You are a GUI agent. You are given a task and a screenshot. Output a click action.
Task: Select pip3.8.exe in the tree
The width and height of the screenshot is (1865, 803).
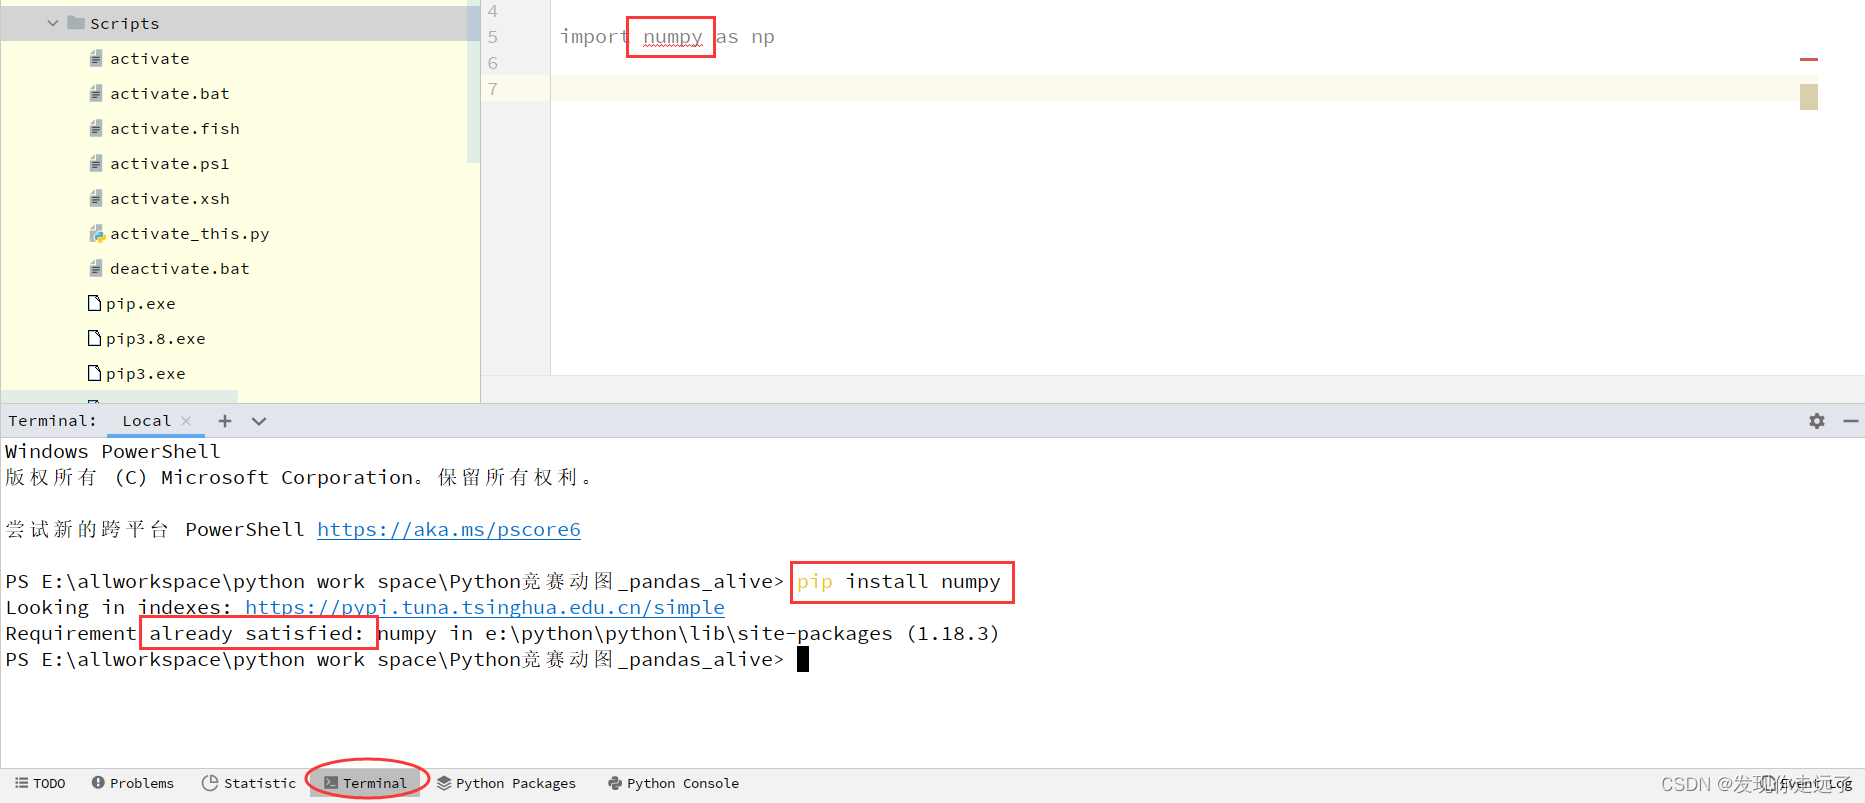155,339
